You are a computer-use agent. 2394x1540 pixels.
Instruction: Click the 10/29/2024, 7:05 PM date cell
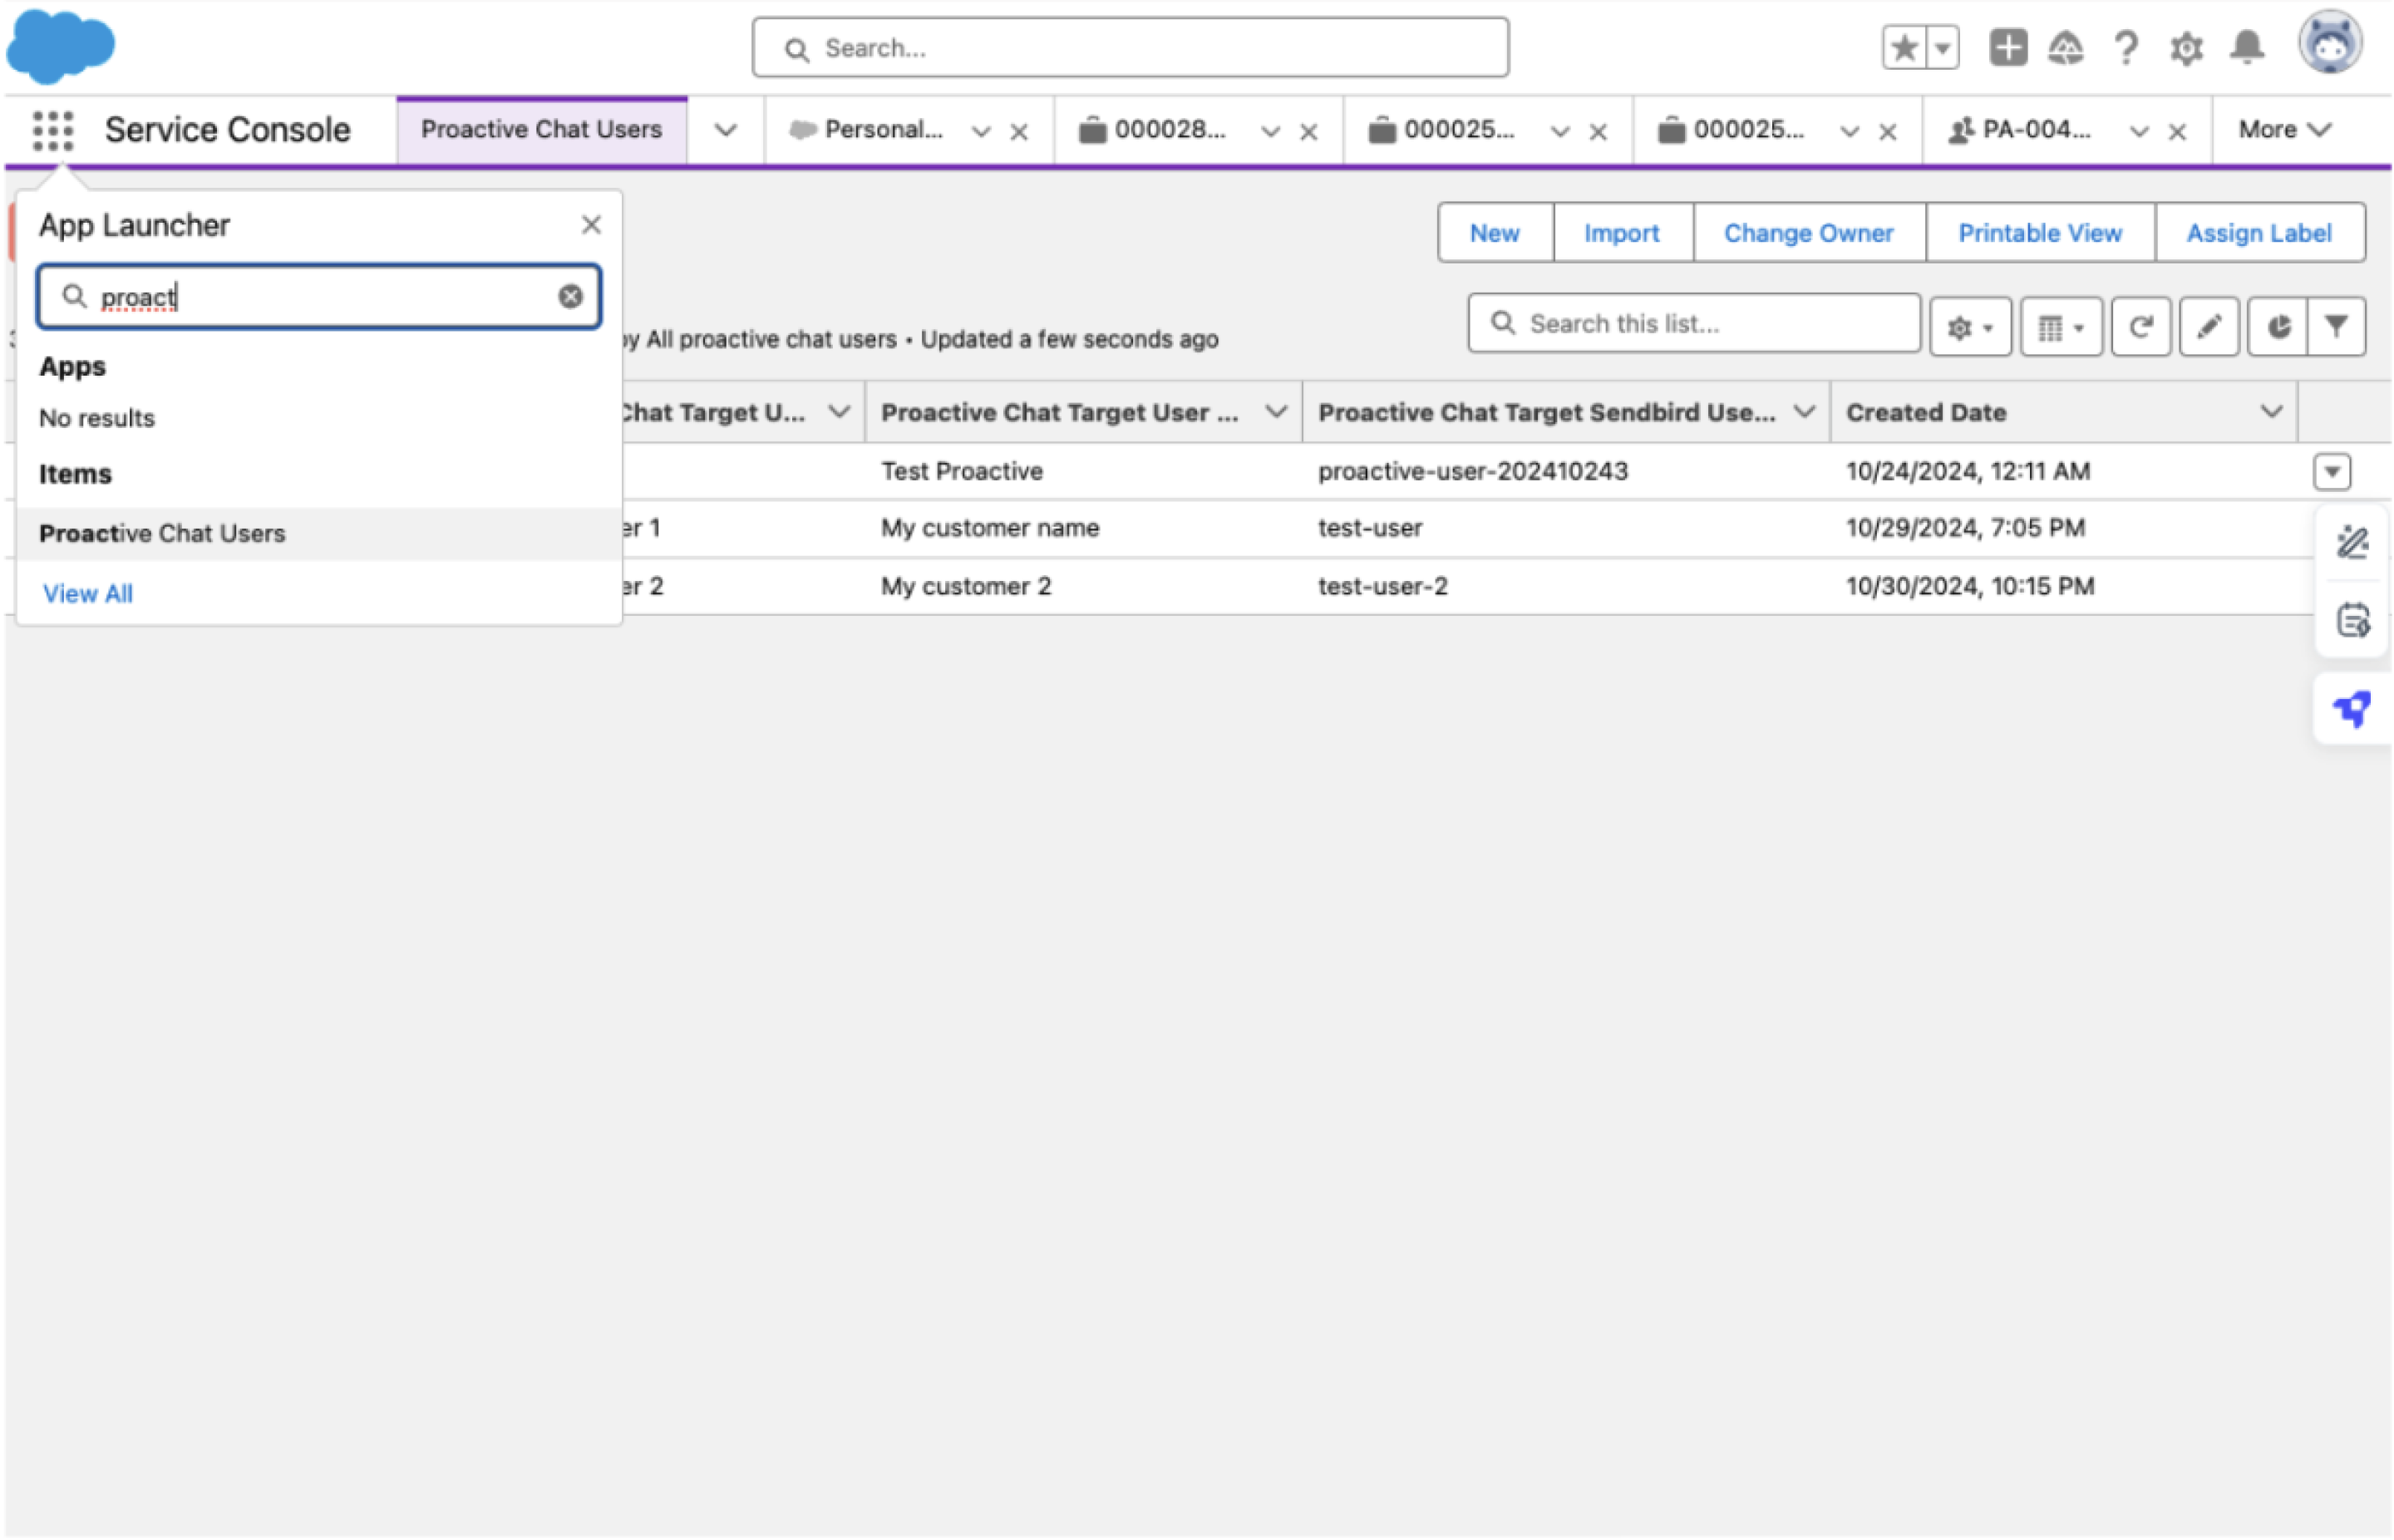click(x=1965, y=529)
